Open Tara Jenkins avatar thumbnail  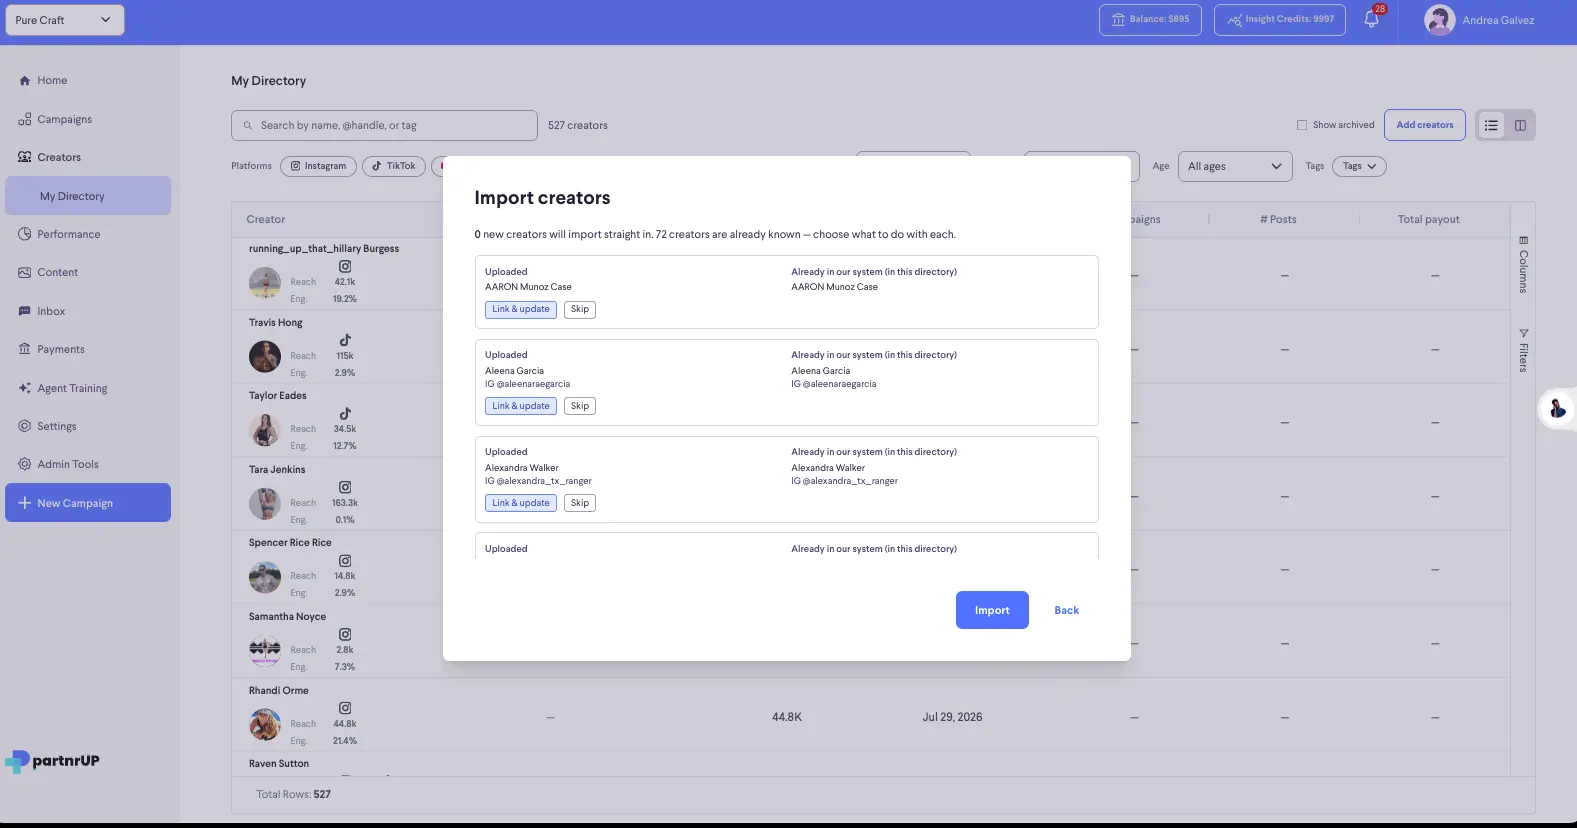265,504
